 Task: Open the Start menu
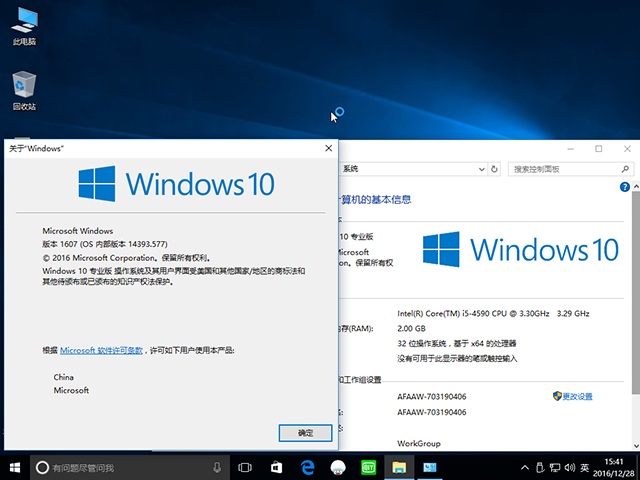pyautogui.click(x=15, y=467)
